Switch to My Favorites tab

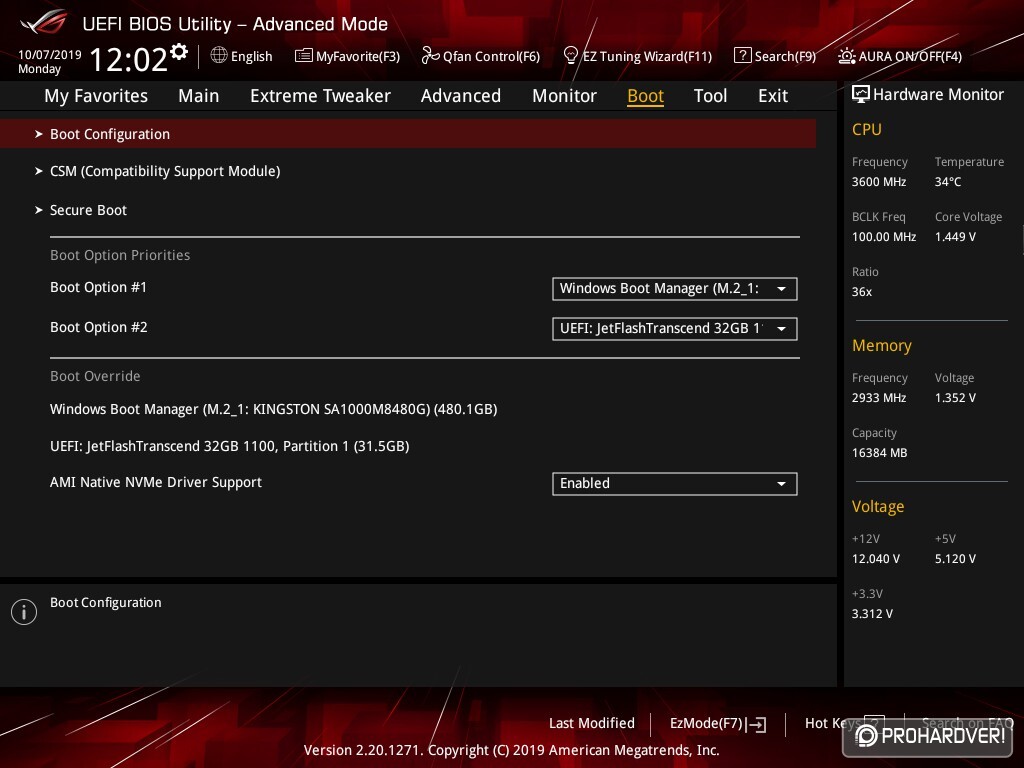click(96, 95)
